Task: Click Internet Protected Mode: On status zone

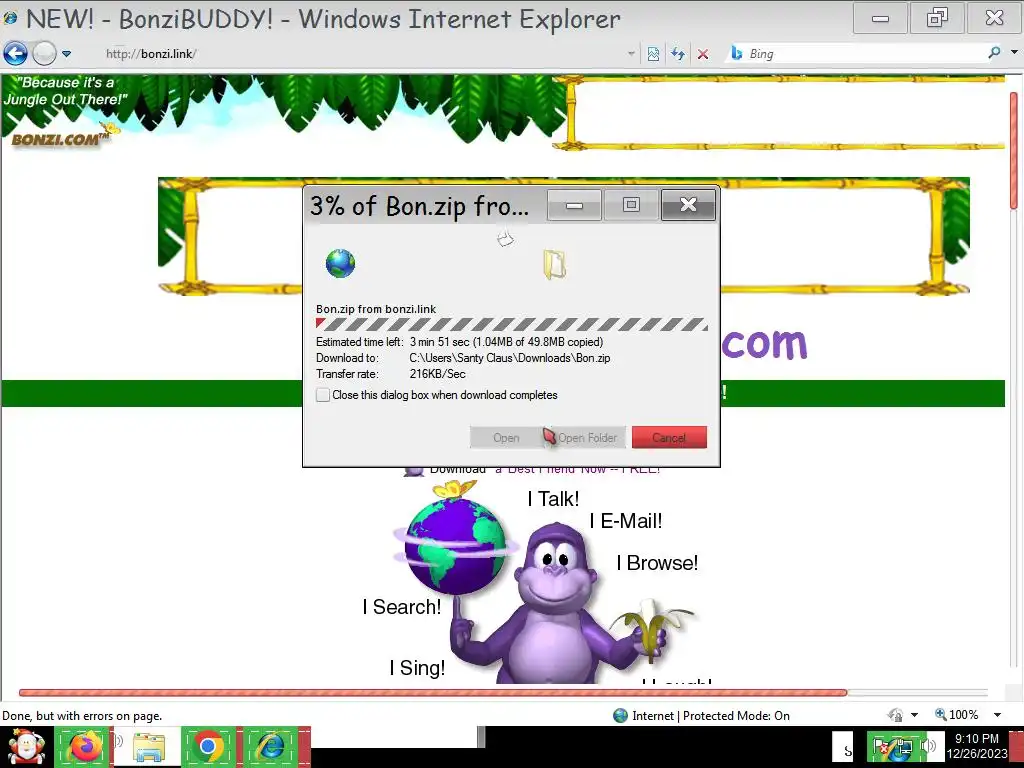Action: pyautogui.click(x=711, y=716)
